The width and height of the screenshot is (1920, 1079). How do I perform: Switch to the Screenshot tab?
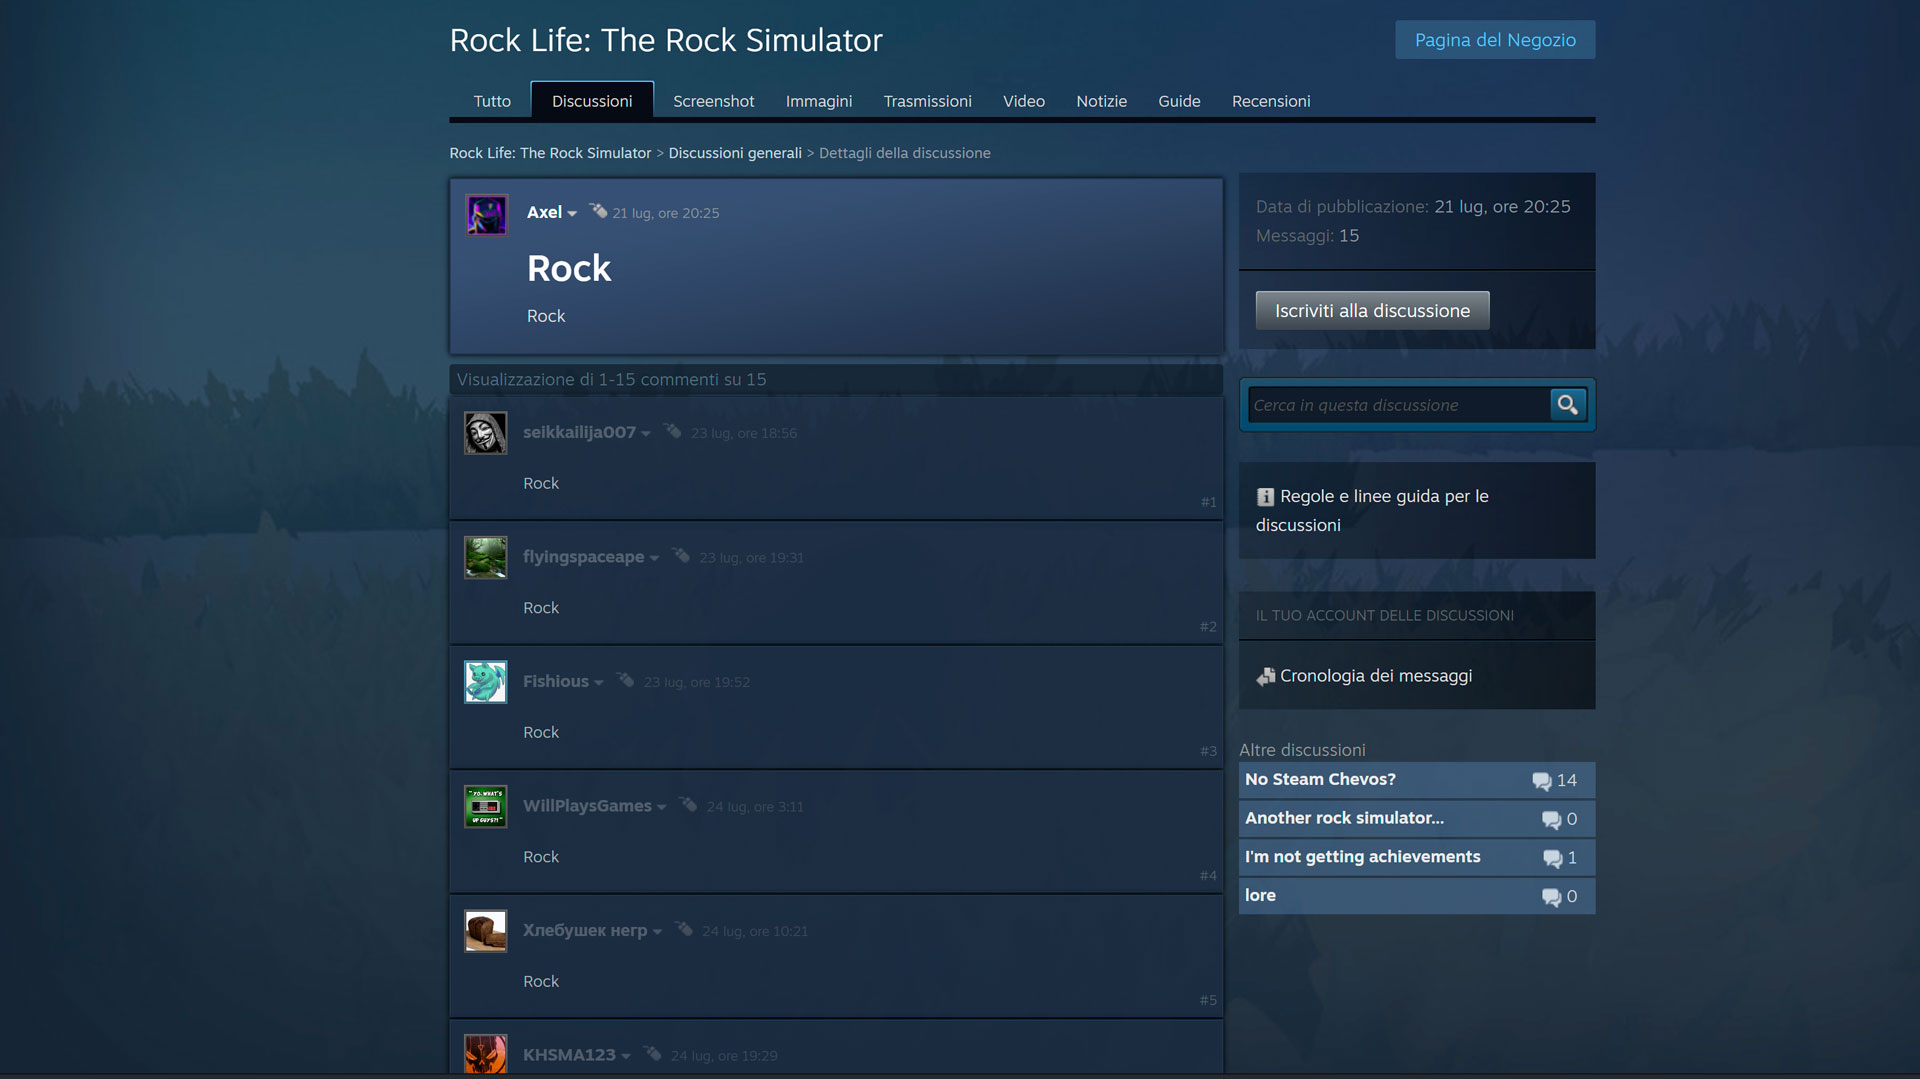(x=713, y=101)
